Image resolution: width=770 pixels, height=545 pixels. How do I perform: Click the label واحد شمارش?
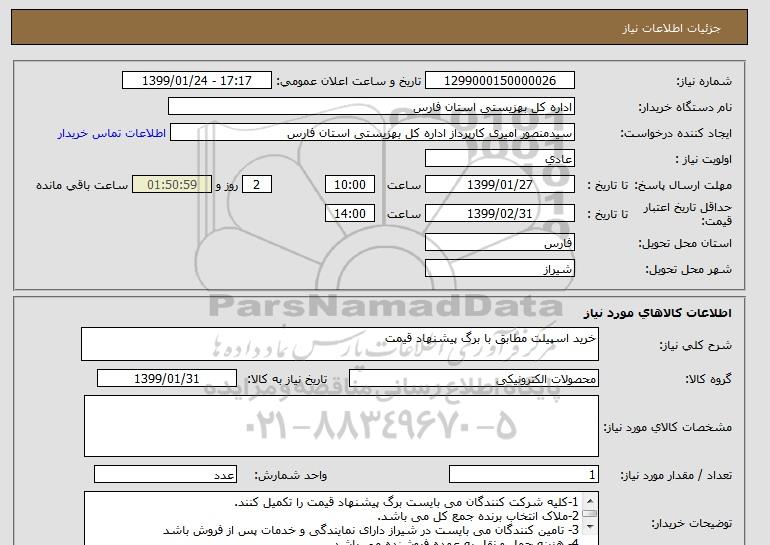(290, 475)
